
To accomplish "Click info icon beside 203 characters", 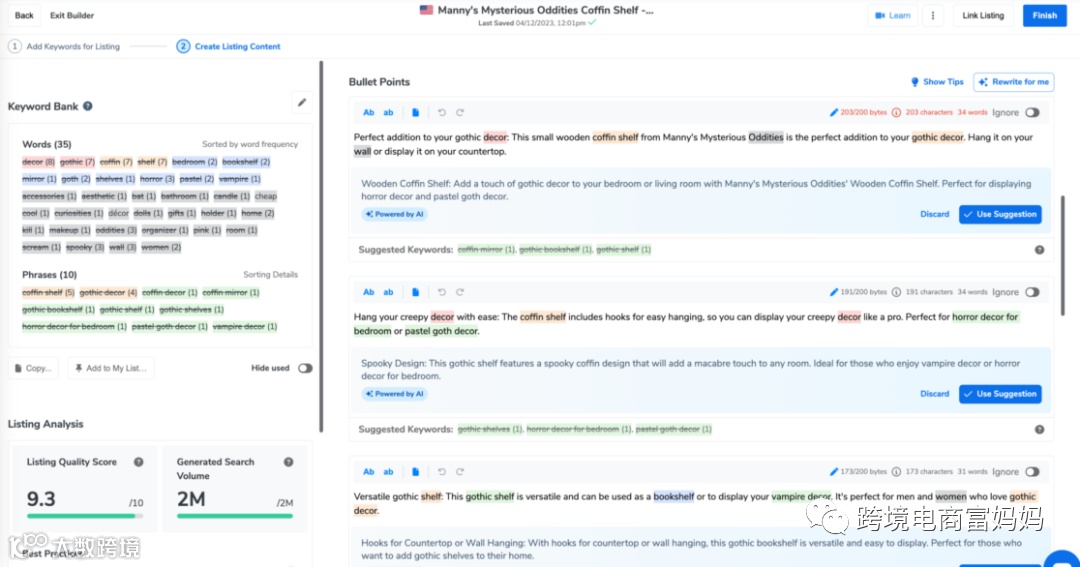I will 896,112.
